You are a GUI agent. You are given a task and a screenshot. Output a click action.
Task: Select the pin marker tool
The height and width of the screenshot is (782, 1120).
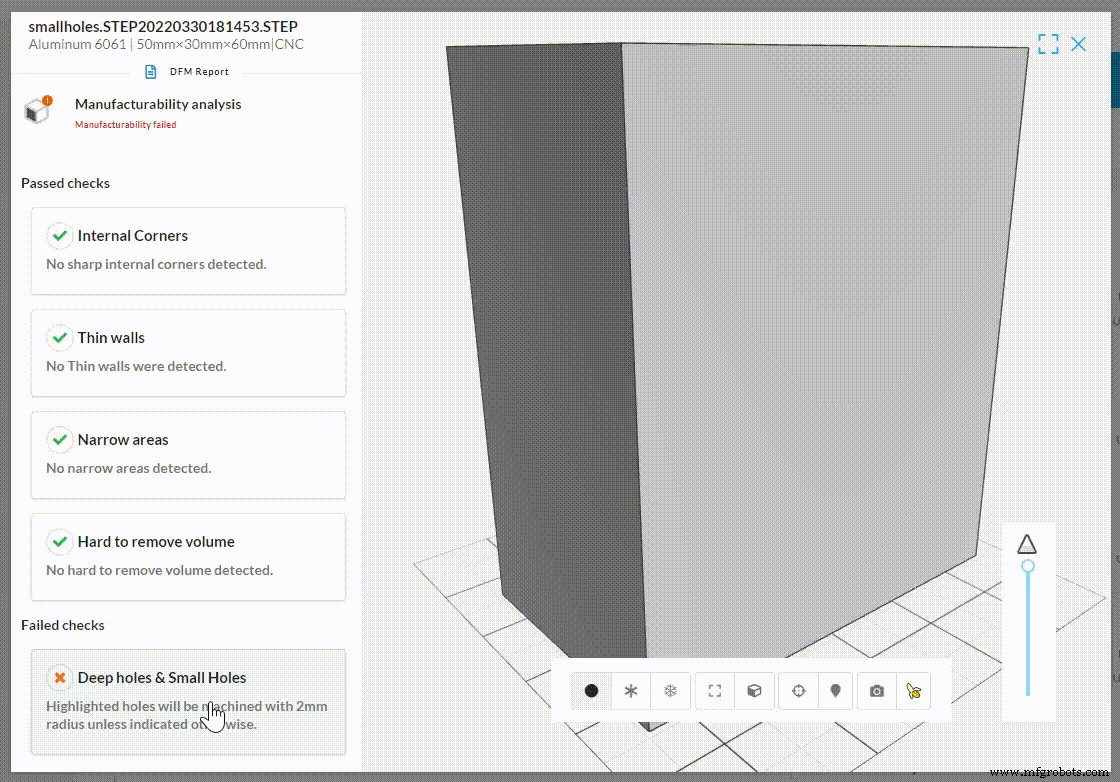836,691
